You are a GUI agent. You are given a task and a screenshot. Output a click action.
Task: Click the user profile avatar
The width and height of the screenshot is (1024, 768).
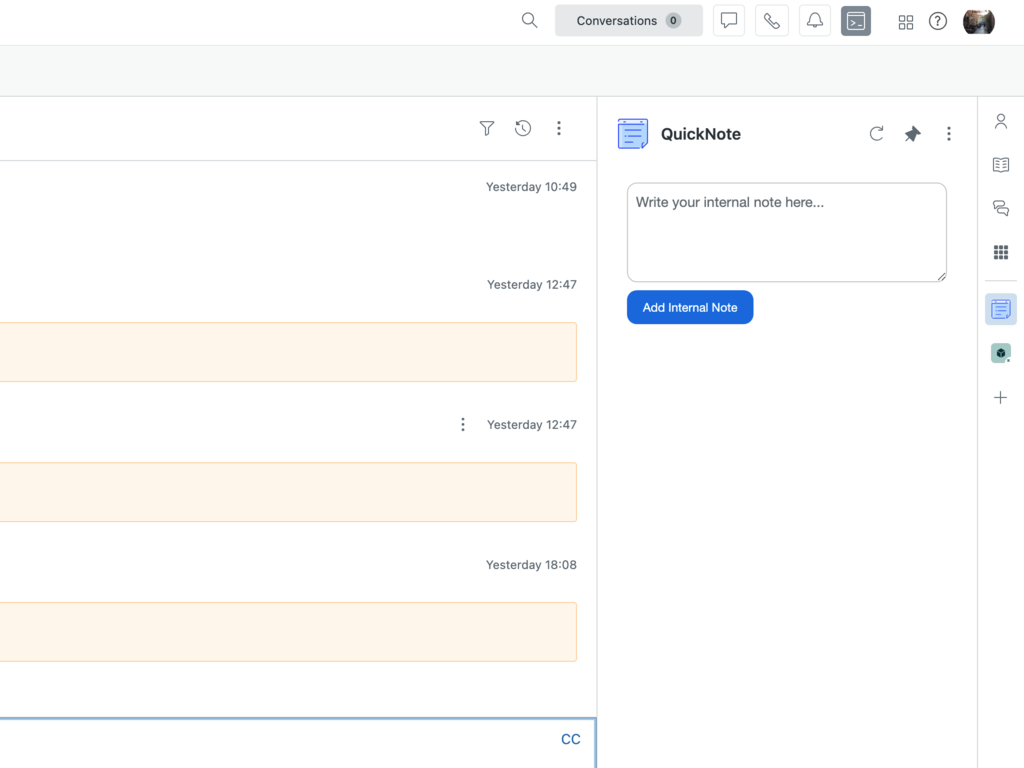tap(978, 21)
